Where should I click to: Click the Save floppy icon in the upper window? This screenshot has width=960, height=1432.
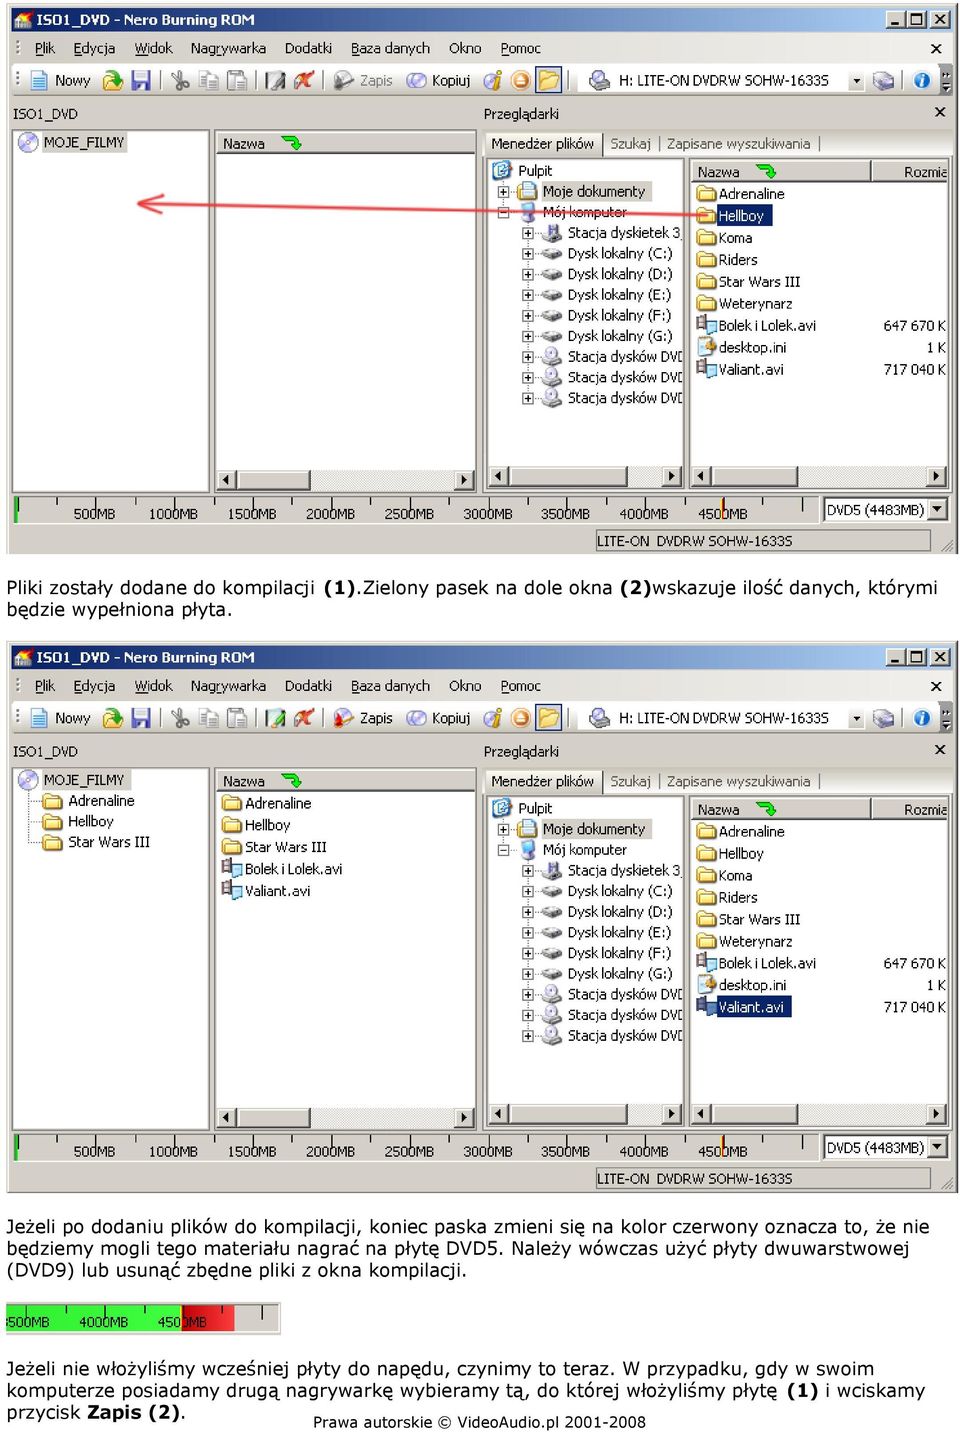tap(141, 81)
